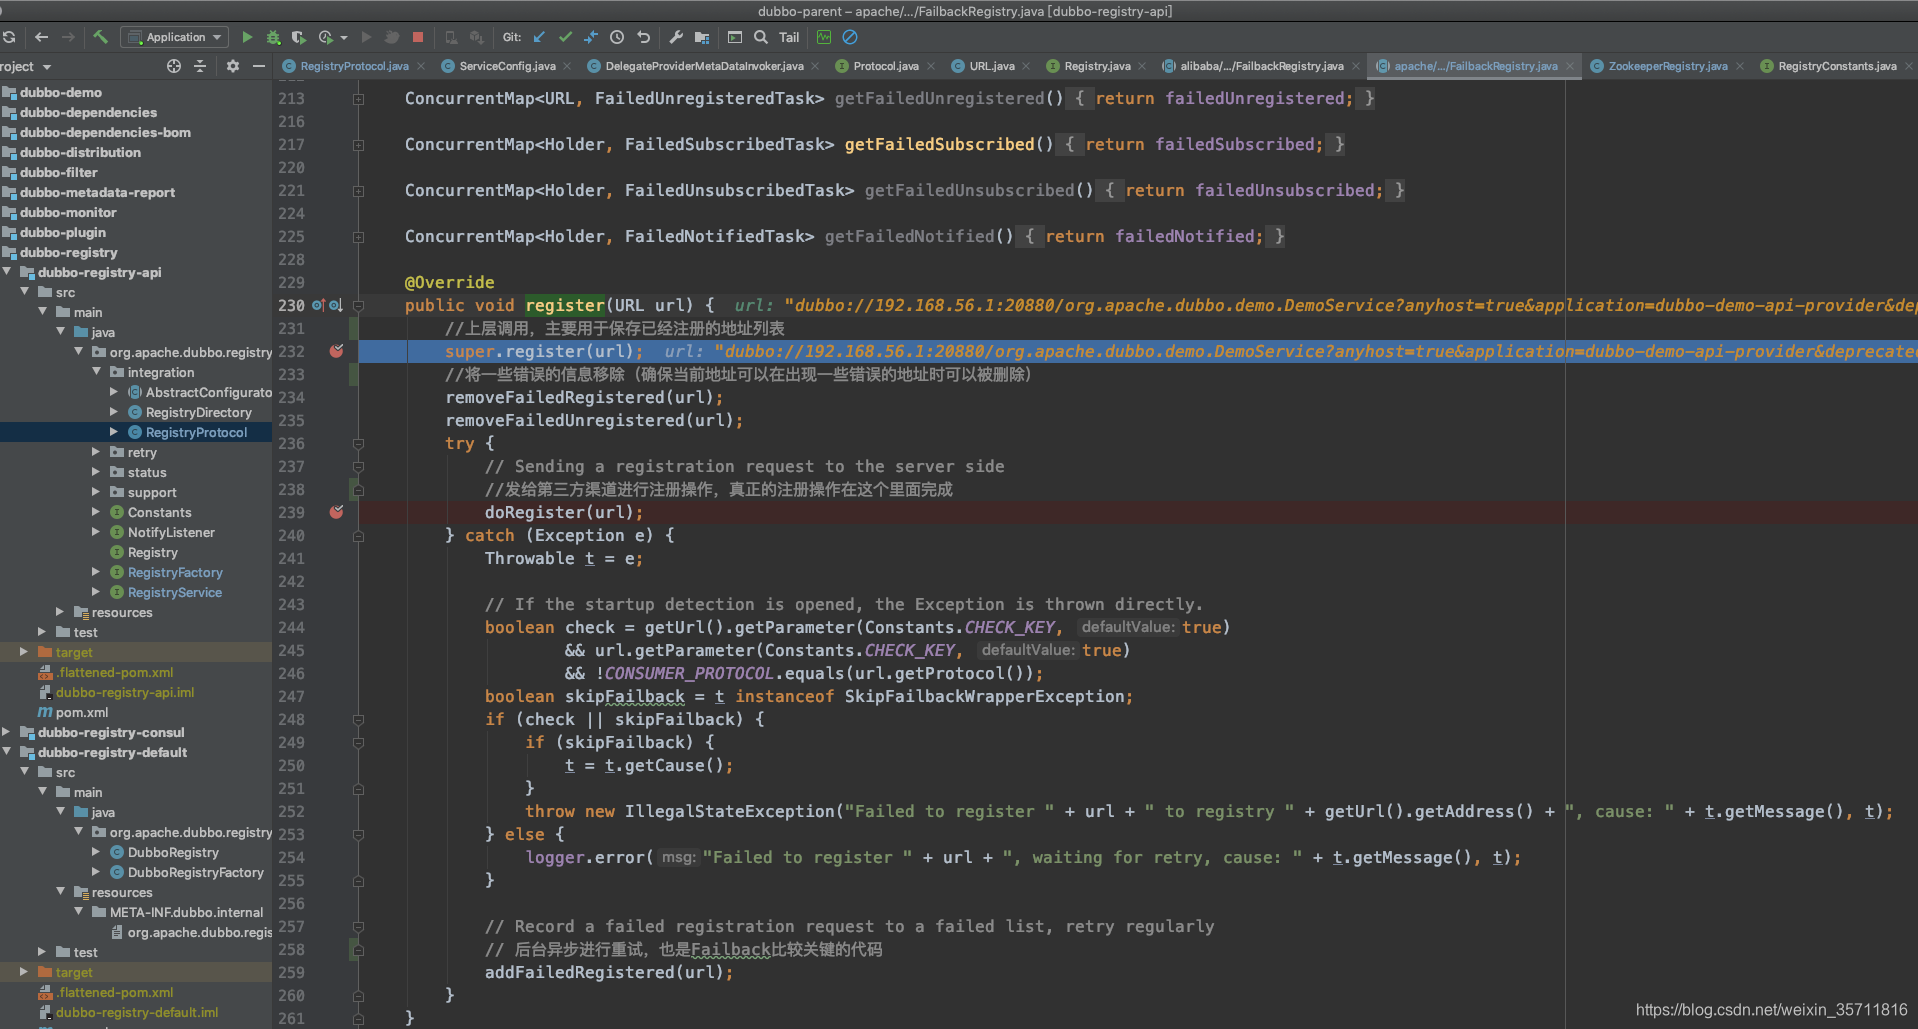Select RegistryFactory in the project tree
This screenshot has height=1029, width=1918.
pyautogui.click(x=175, y=572)
